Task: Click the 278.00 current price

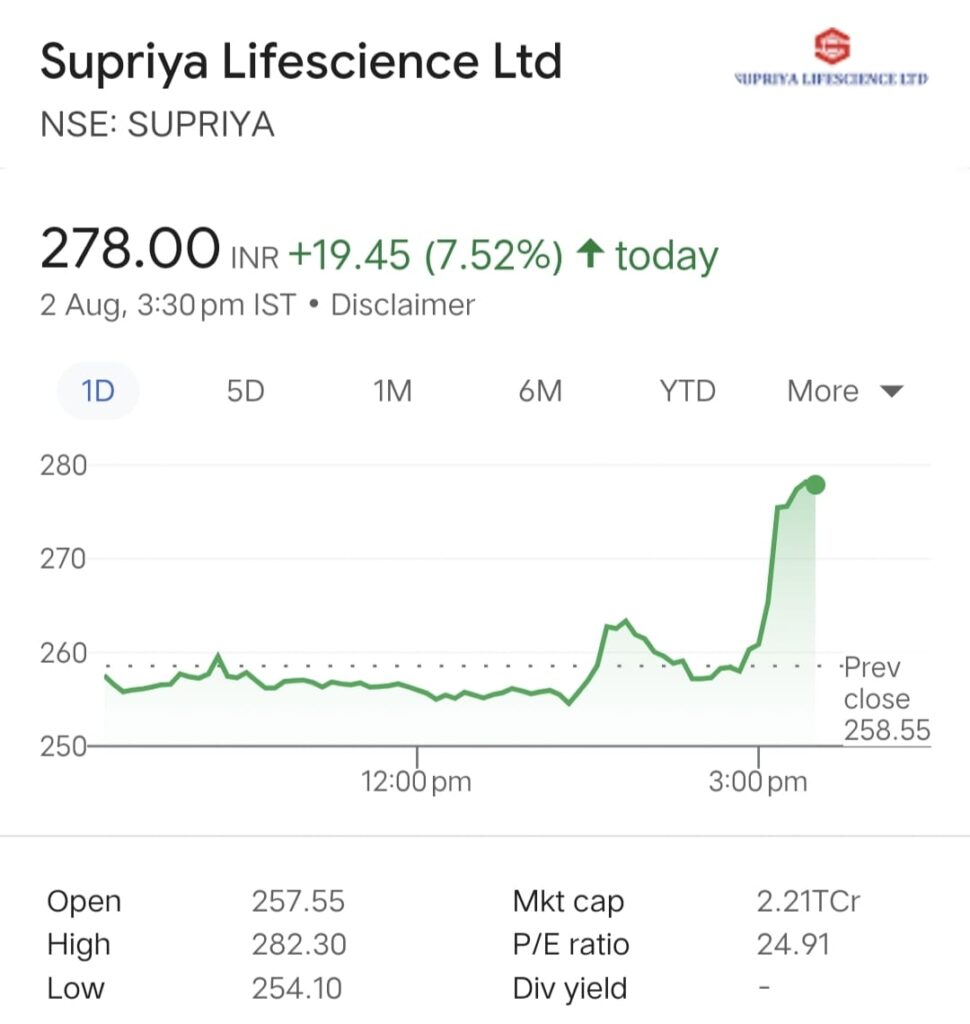Action: tap(130, 248)
